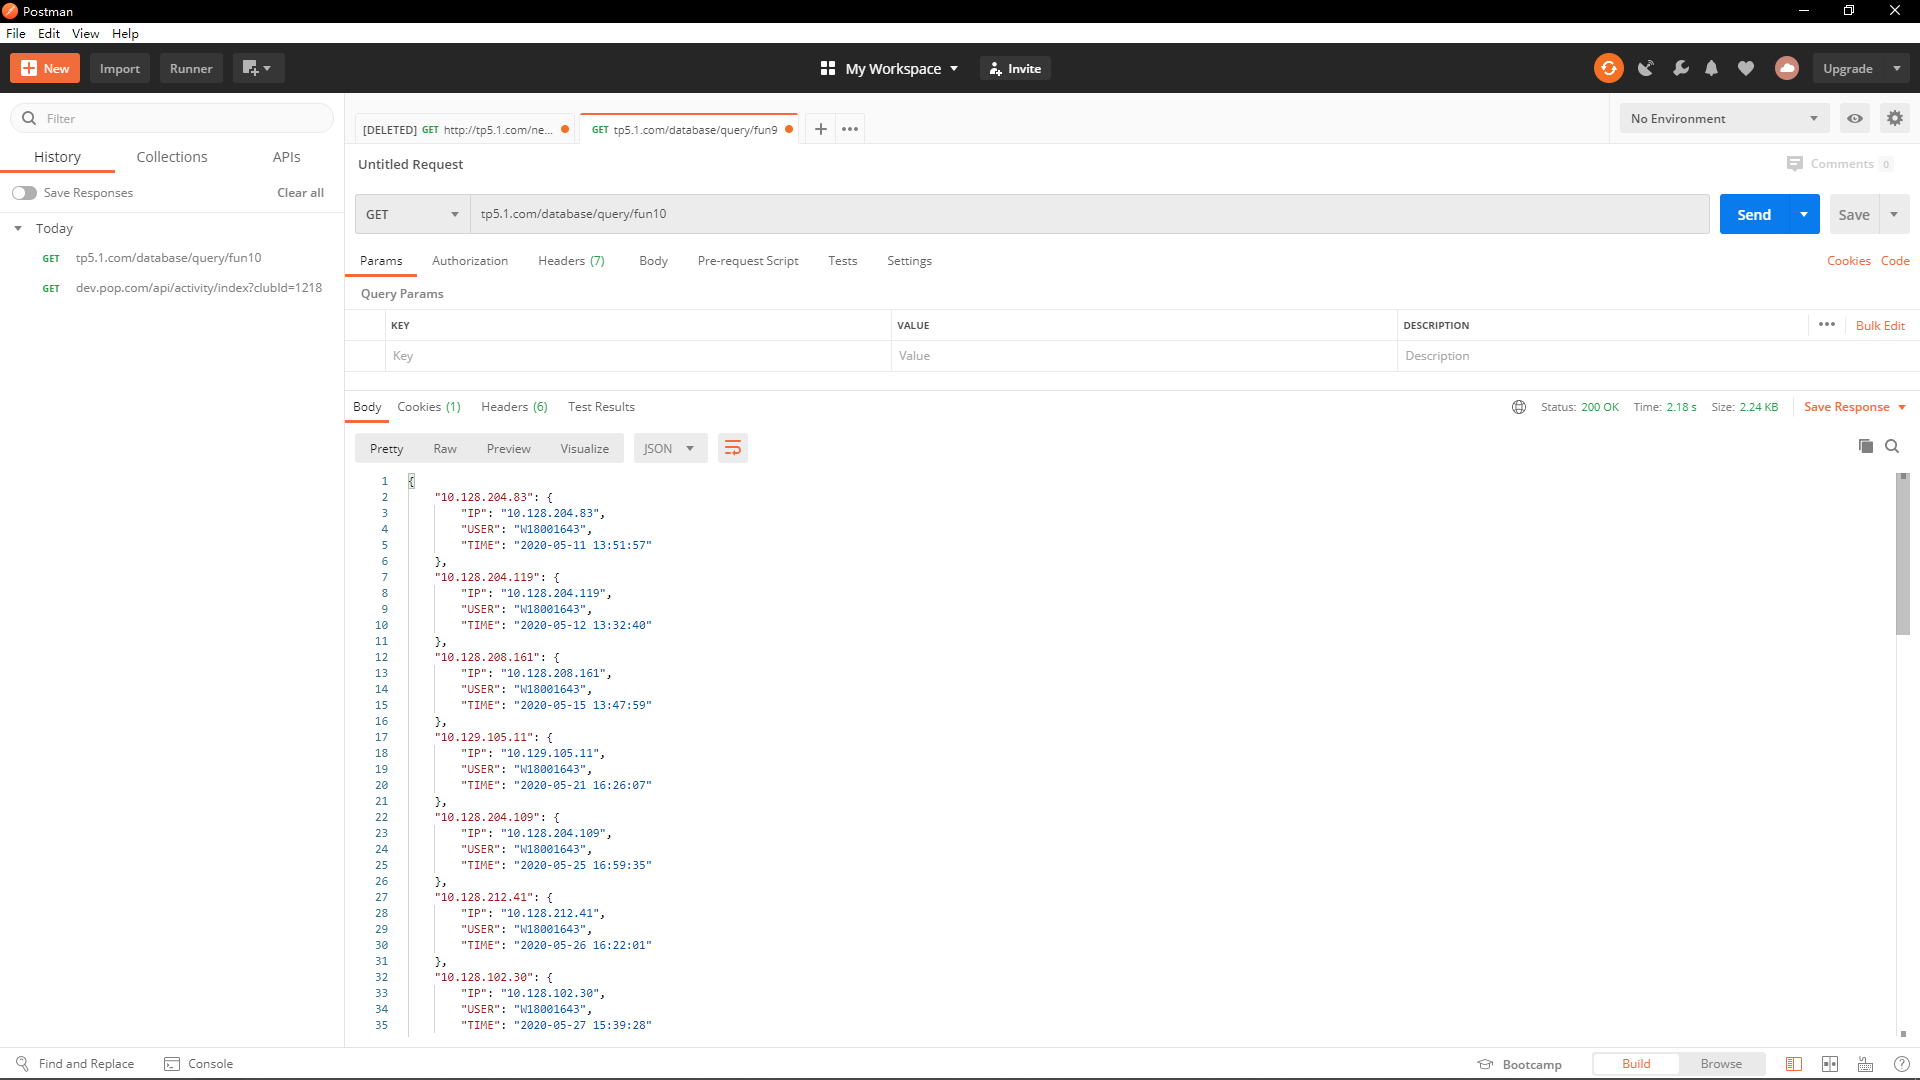Toggle sidebar visibility icon in status bar
This screenshot has height=1080, width=1920.
(x=1794, y=1064)
